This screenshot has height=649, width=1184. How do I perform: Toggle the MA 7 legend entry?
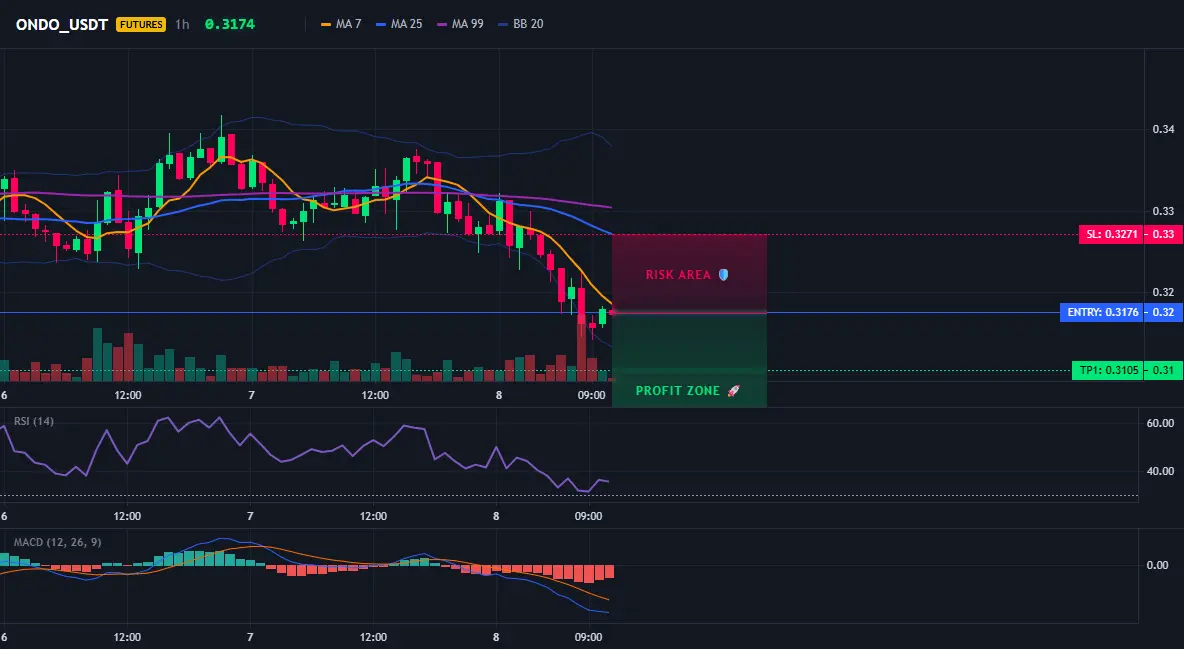341,24
